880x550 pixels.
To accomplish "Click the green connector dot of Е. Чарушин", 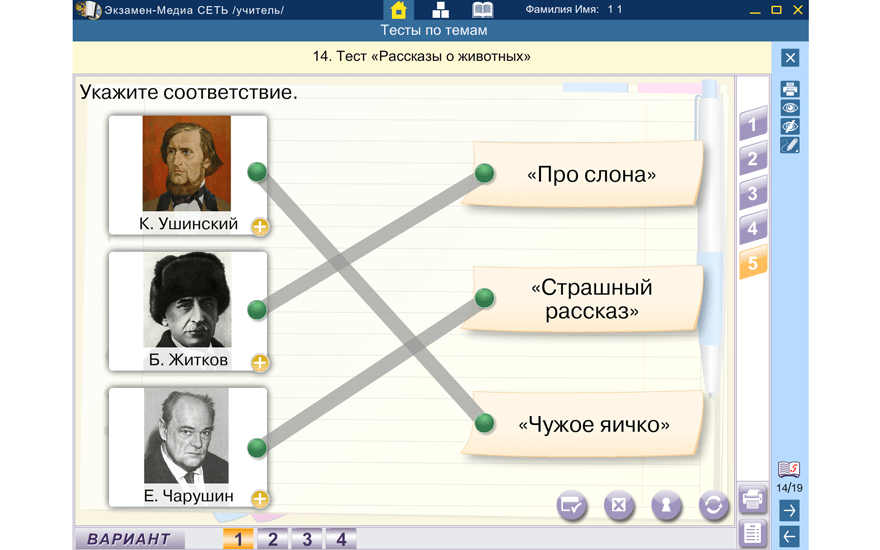I will coord(257,447).
